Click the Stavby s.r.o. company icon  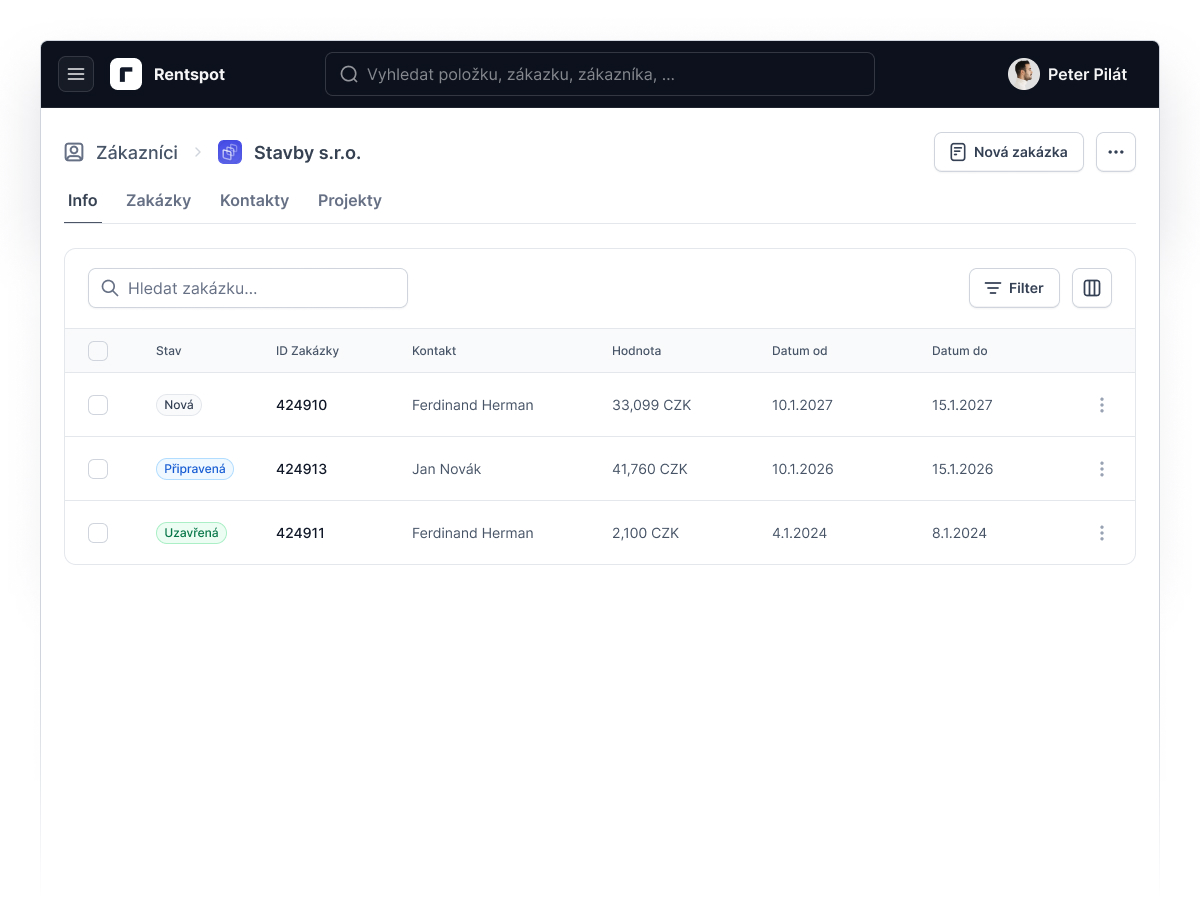(230, 152)
